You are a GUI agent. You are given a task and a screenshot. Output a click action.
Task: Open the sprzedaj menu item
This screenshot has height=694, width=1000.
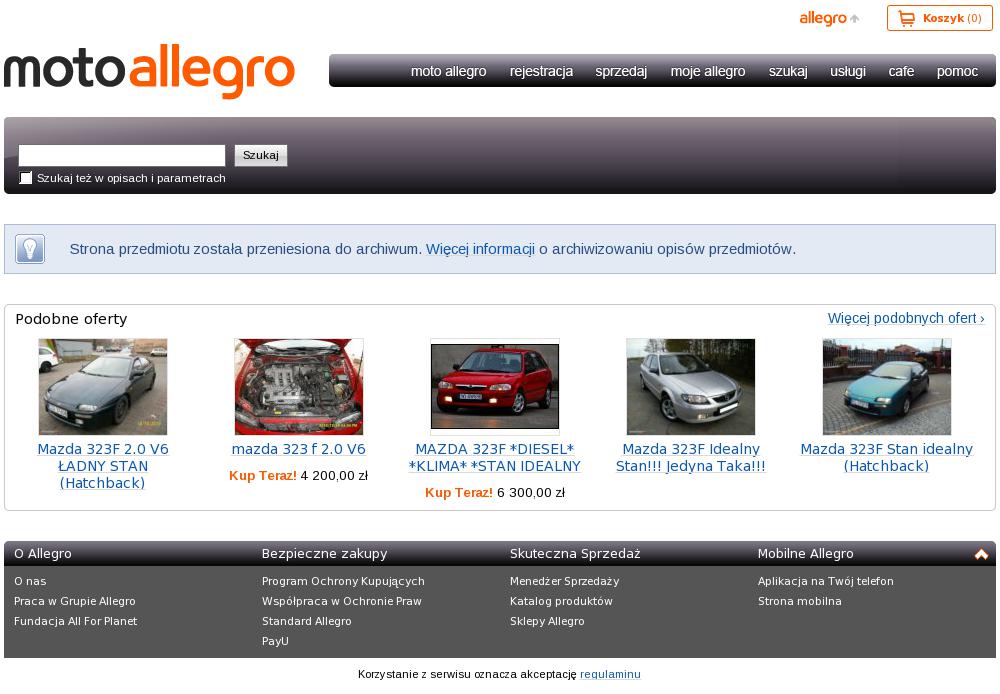pos(621,71)
